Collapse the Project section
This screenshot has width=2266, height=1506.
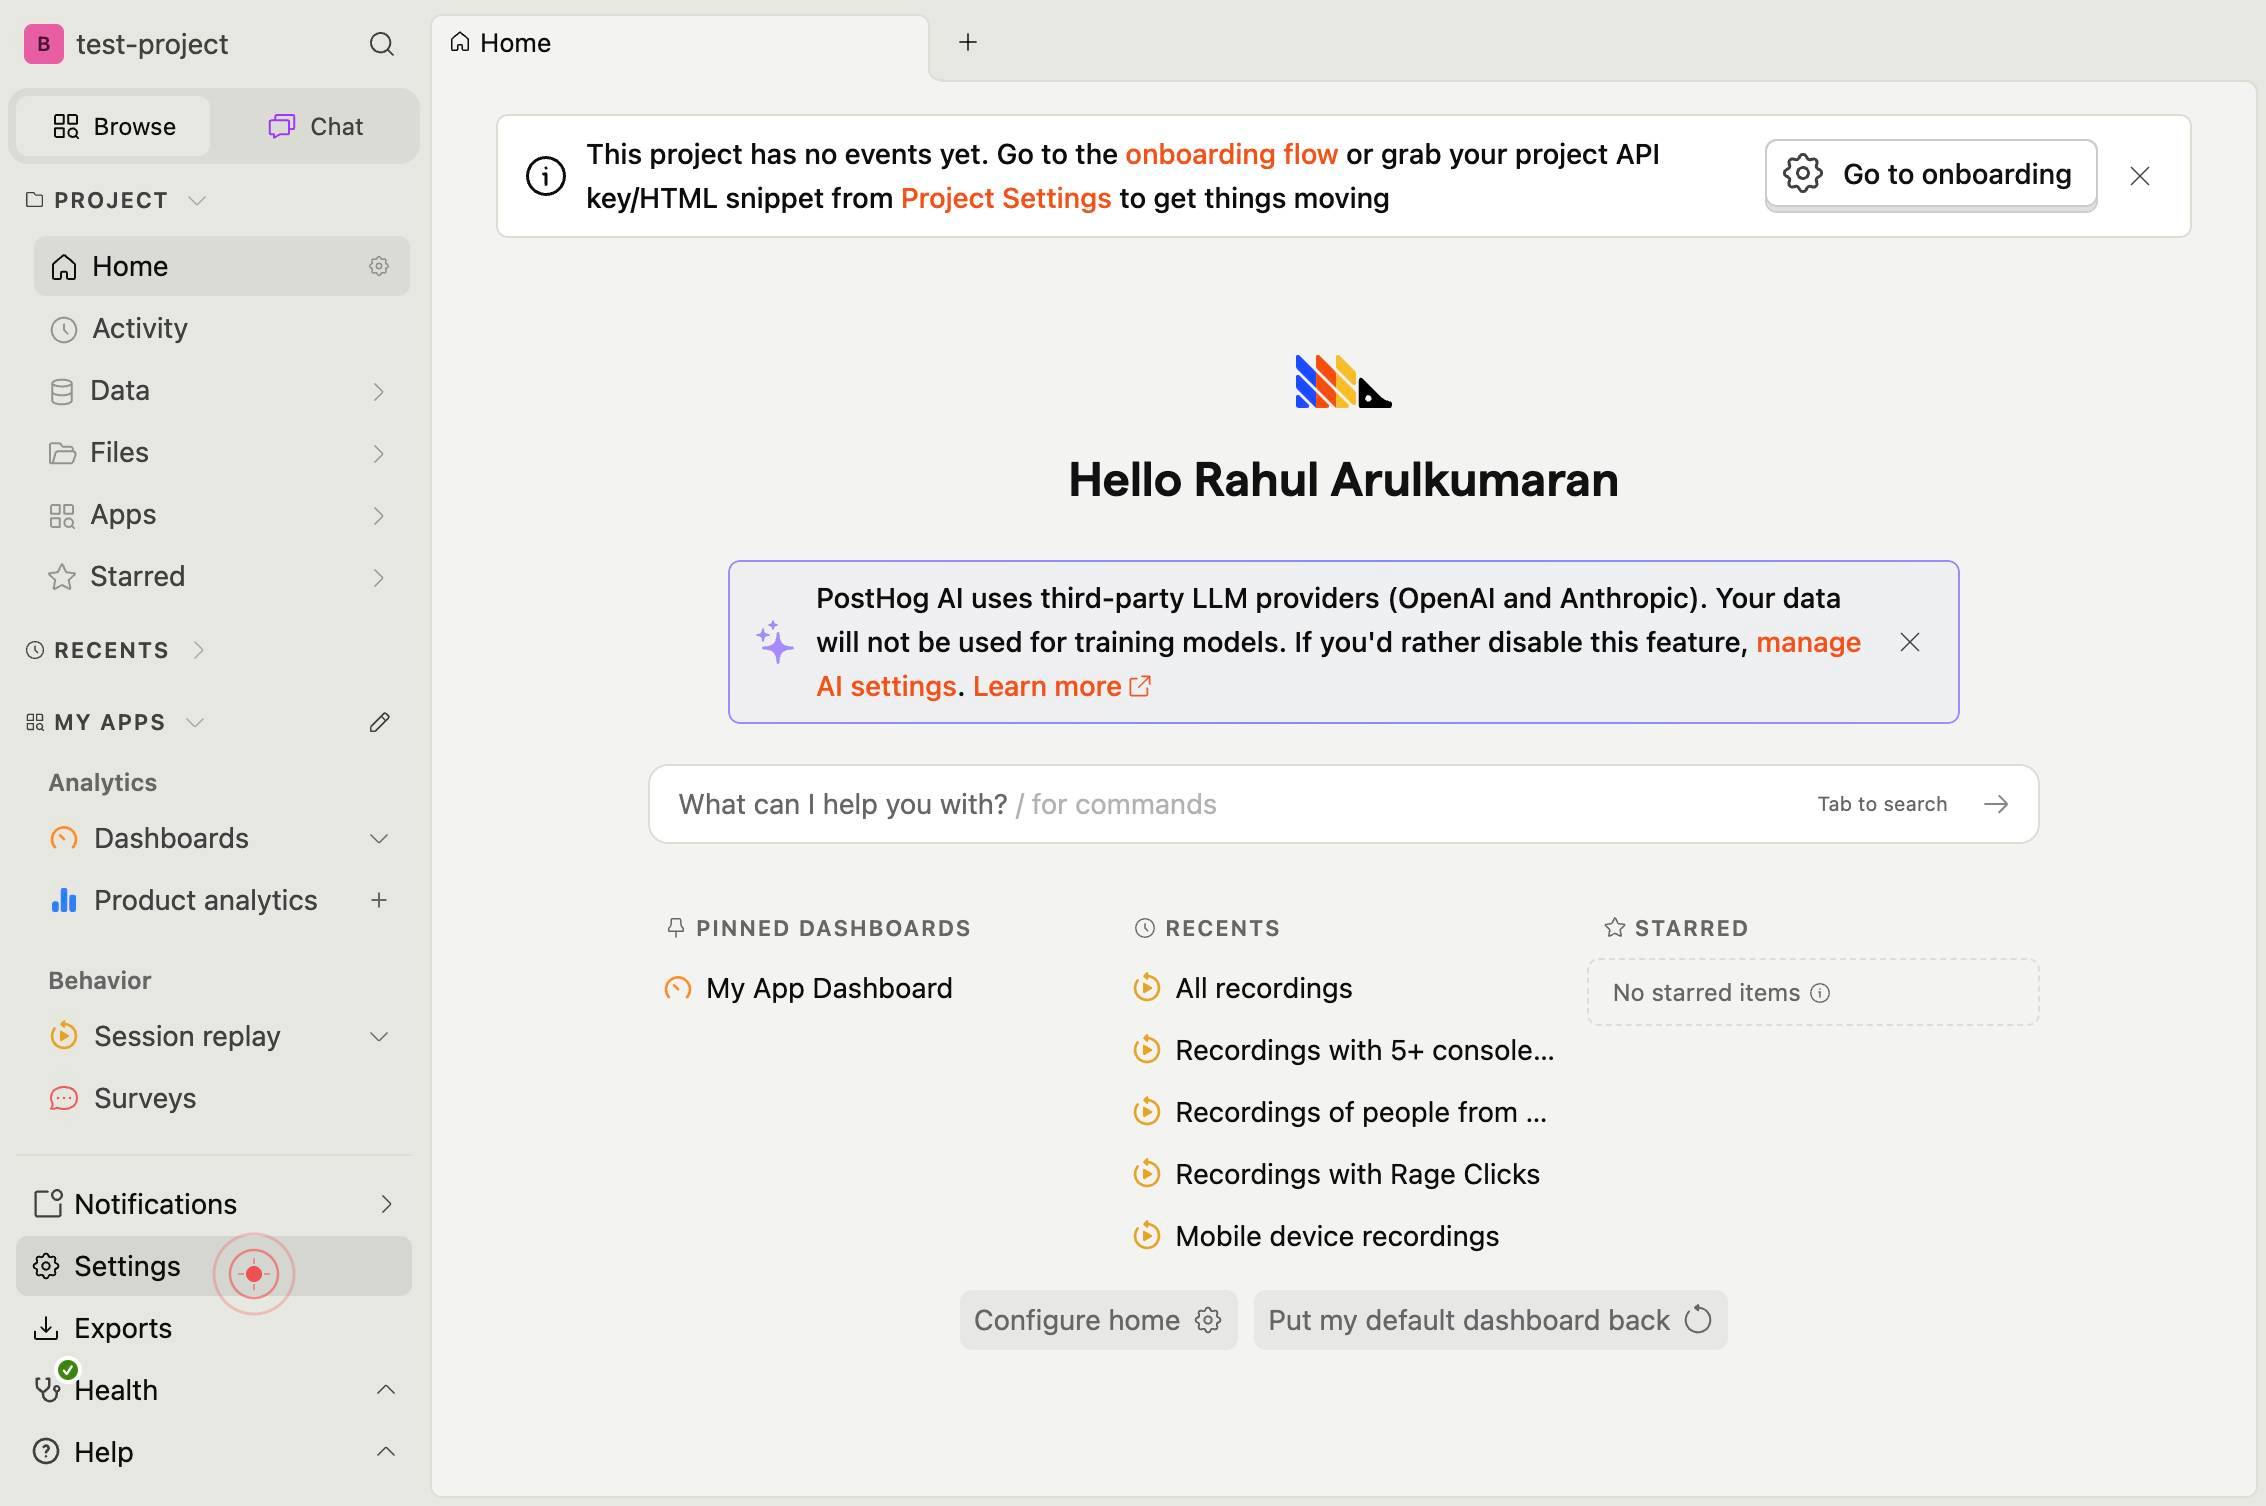197,201
